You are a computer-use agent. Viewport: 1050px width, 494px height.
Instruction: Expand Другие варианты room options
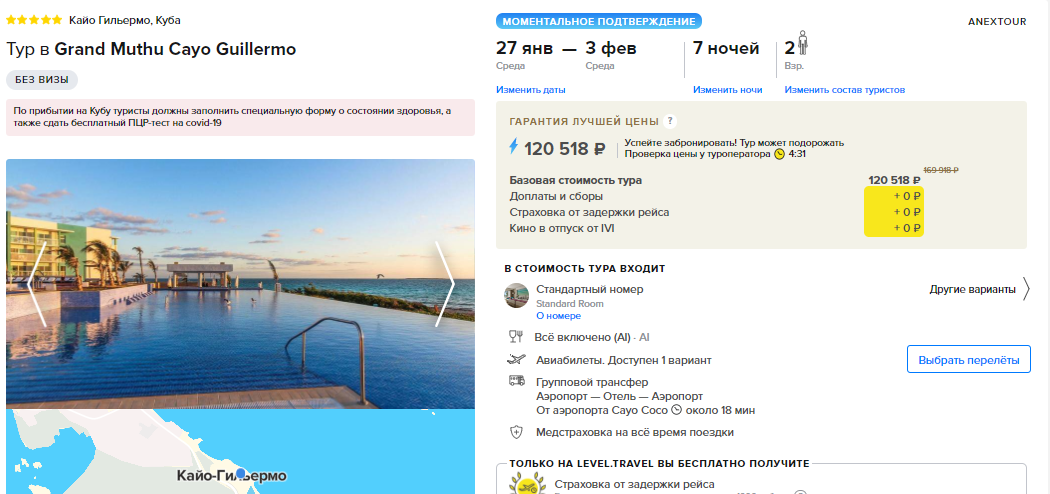click(979, 290)
